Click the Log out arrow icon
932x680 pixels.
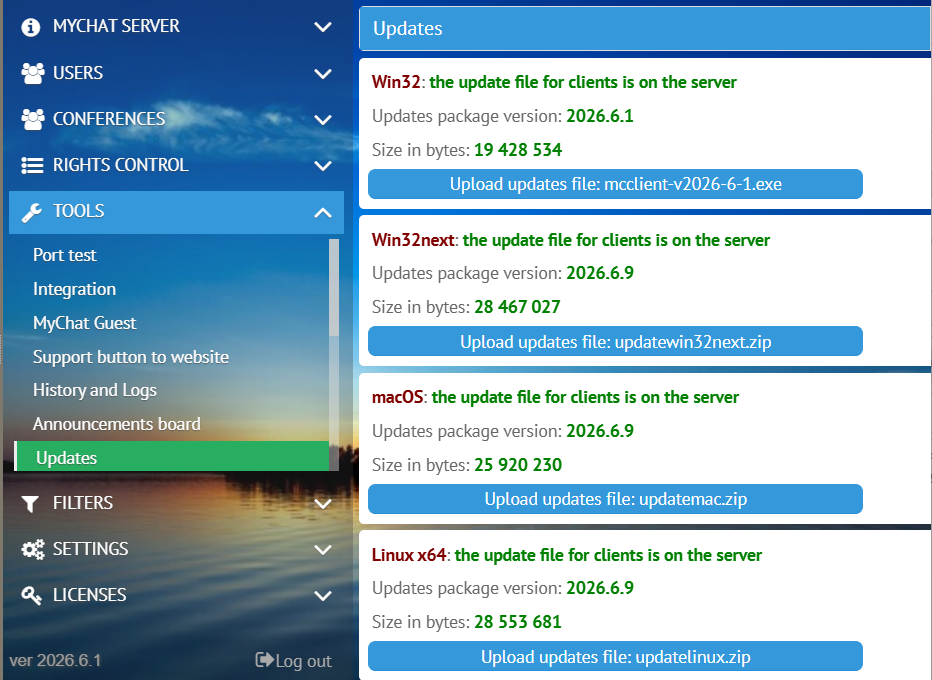(x=265, y=660)
